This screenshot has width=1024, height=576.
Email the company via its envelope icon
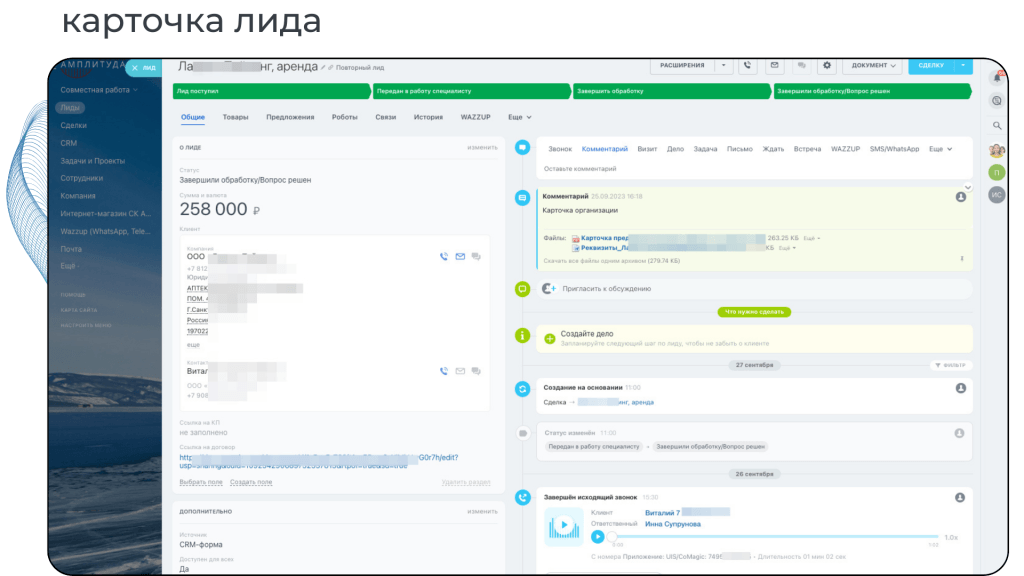tap(460, 257)
